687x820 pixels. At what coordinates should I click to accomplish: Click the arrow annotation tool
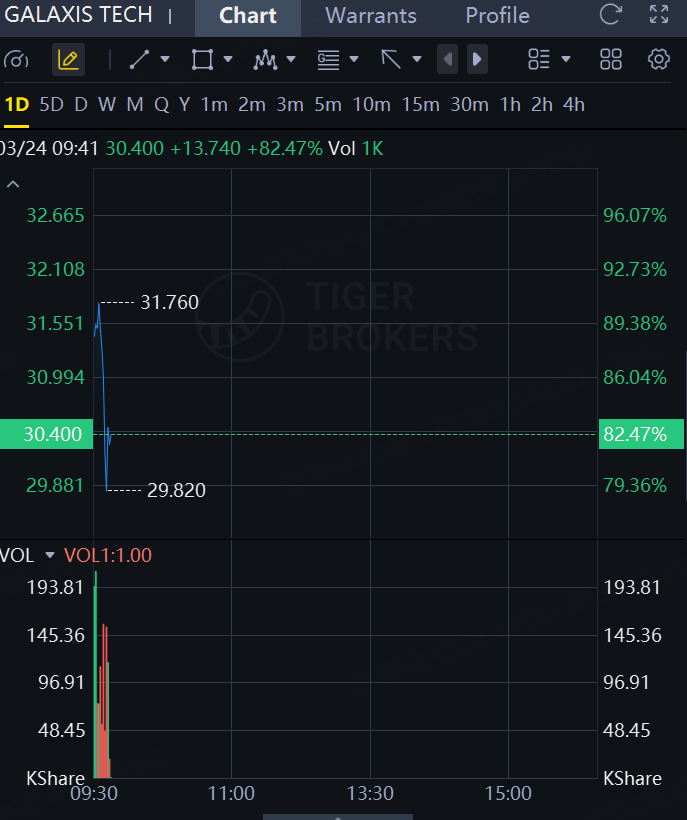[x=391, y=60]
